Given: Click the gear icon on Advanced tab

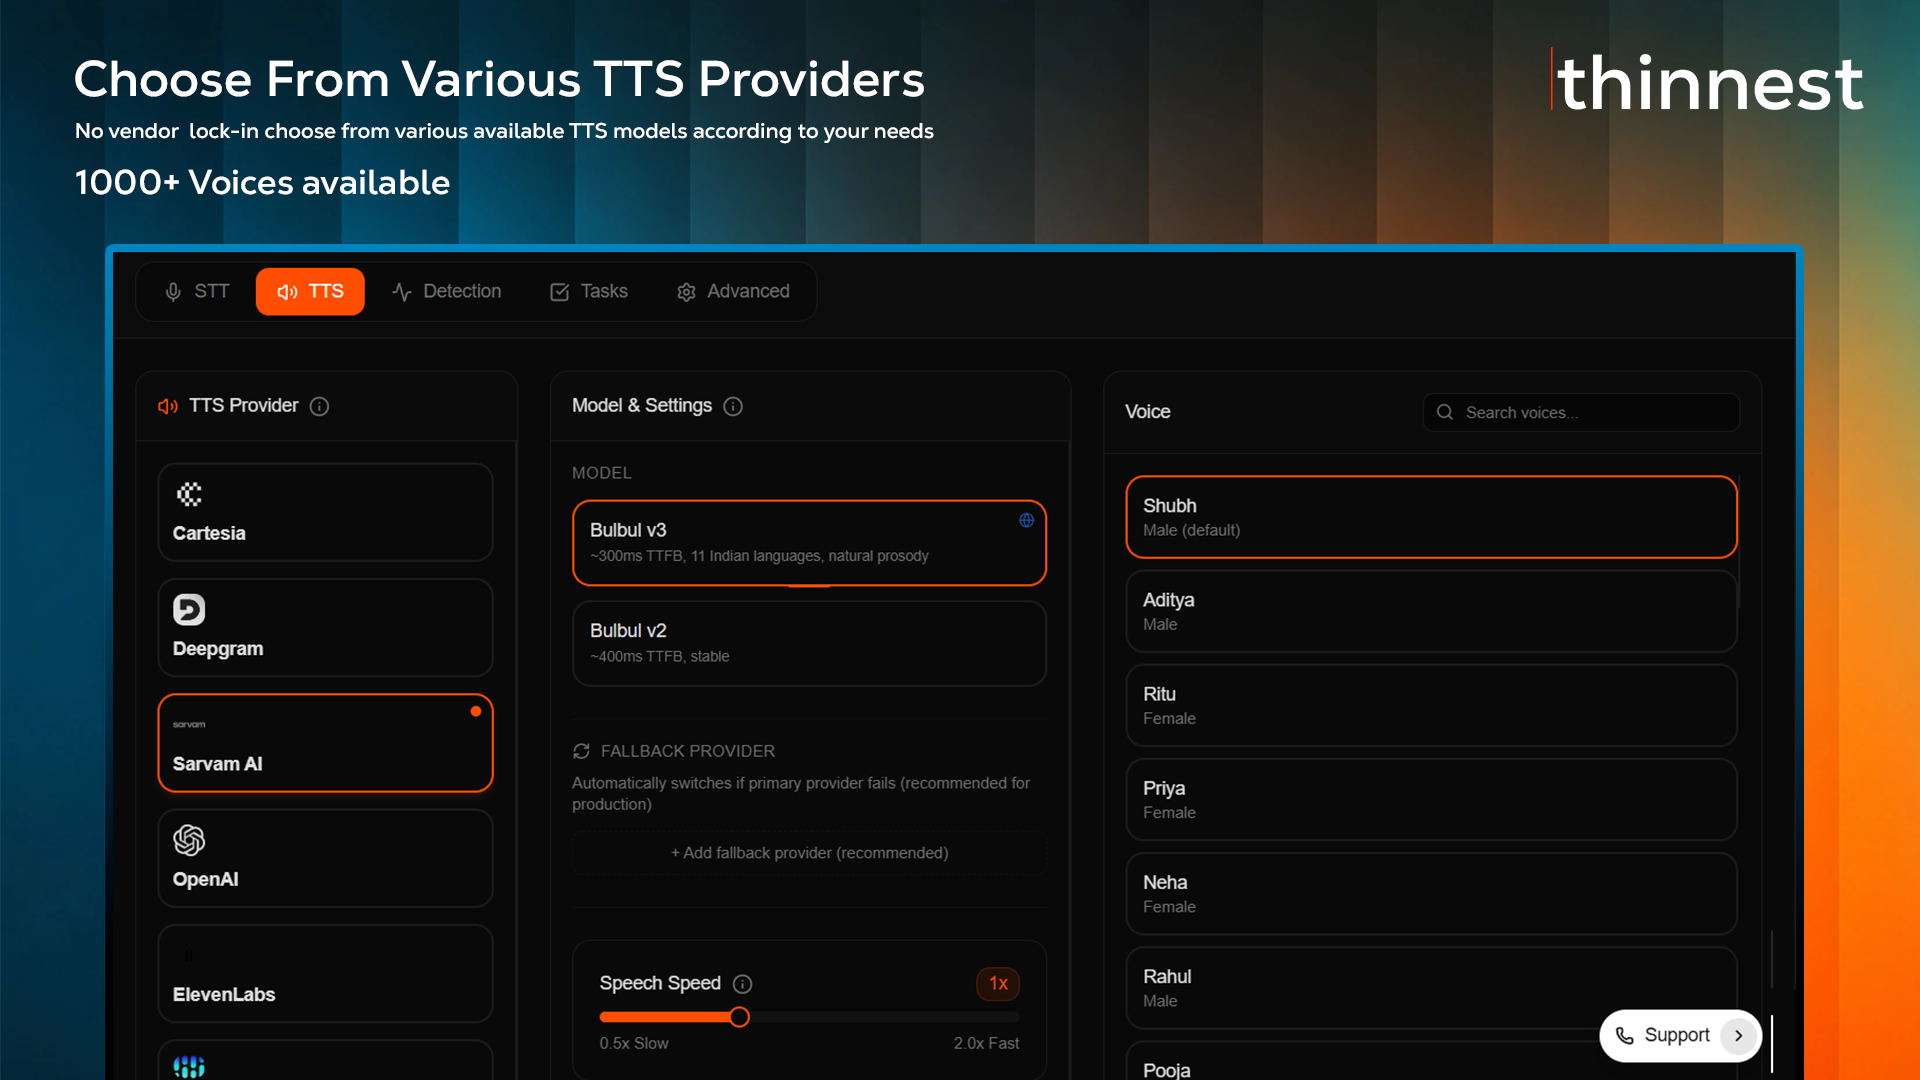Looking at the screenshot, I should click(x=686, y=292).
